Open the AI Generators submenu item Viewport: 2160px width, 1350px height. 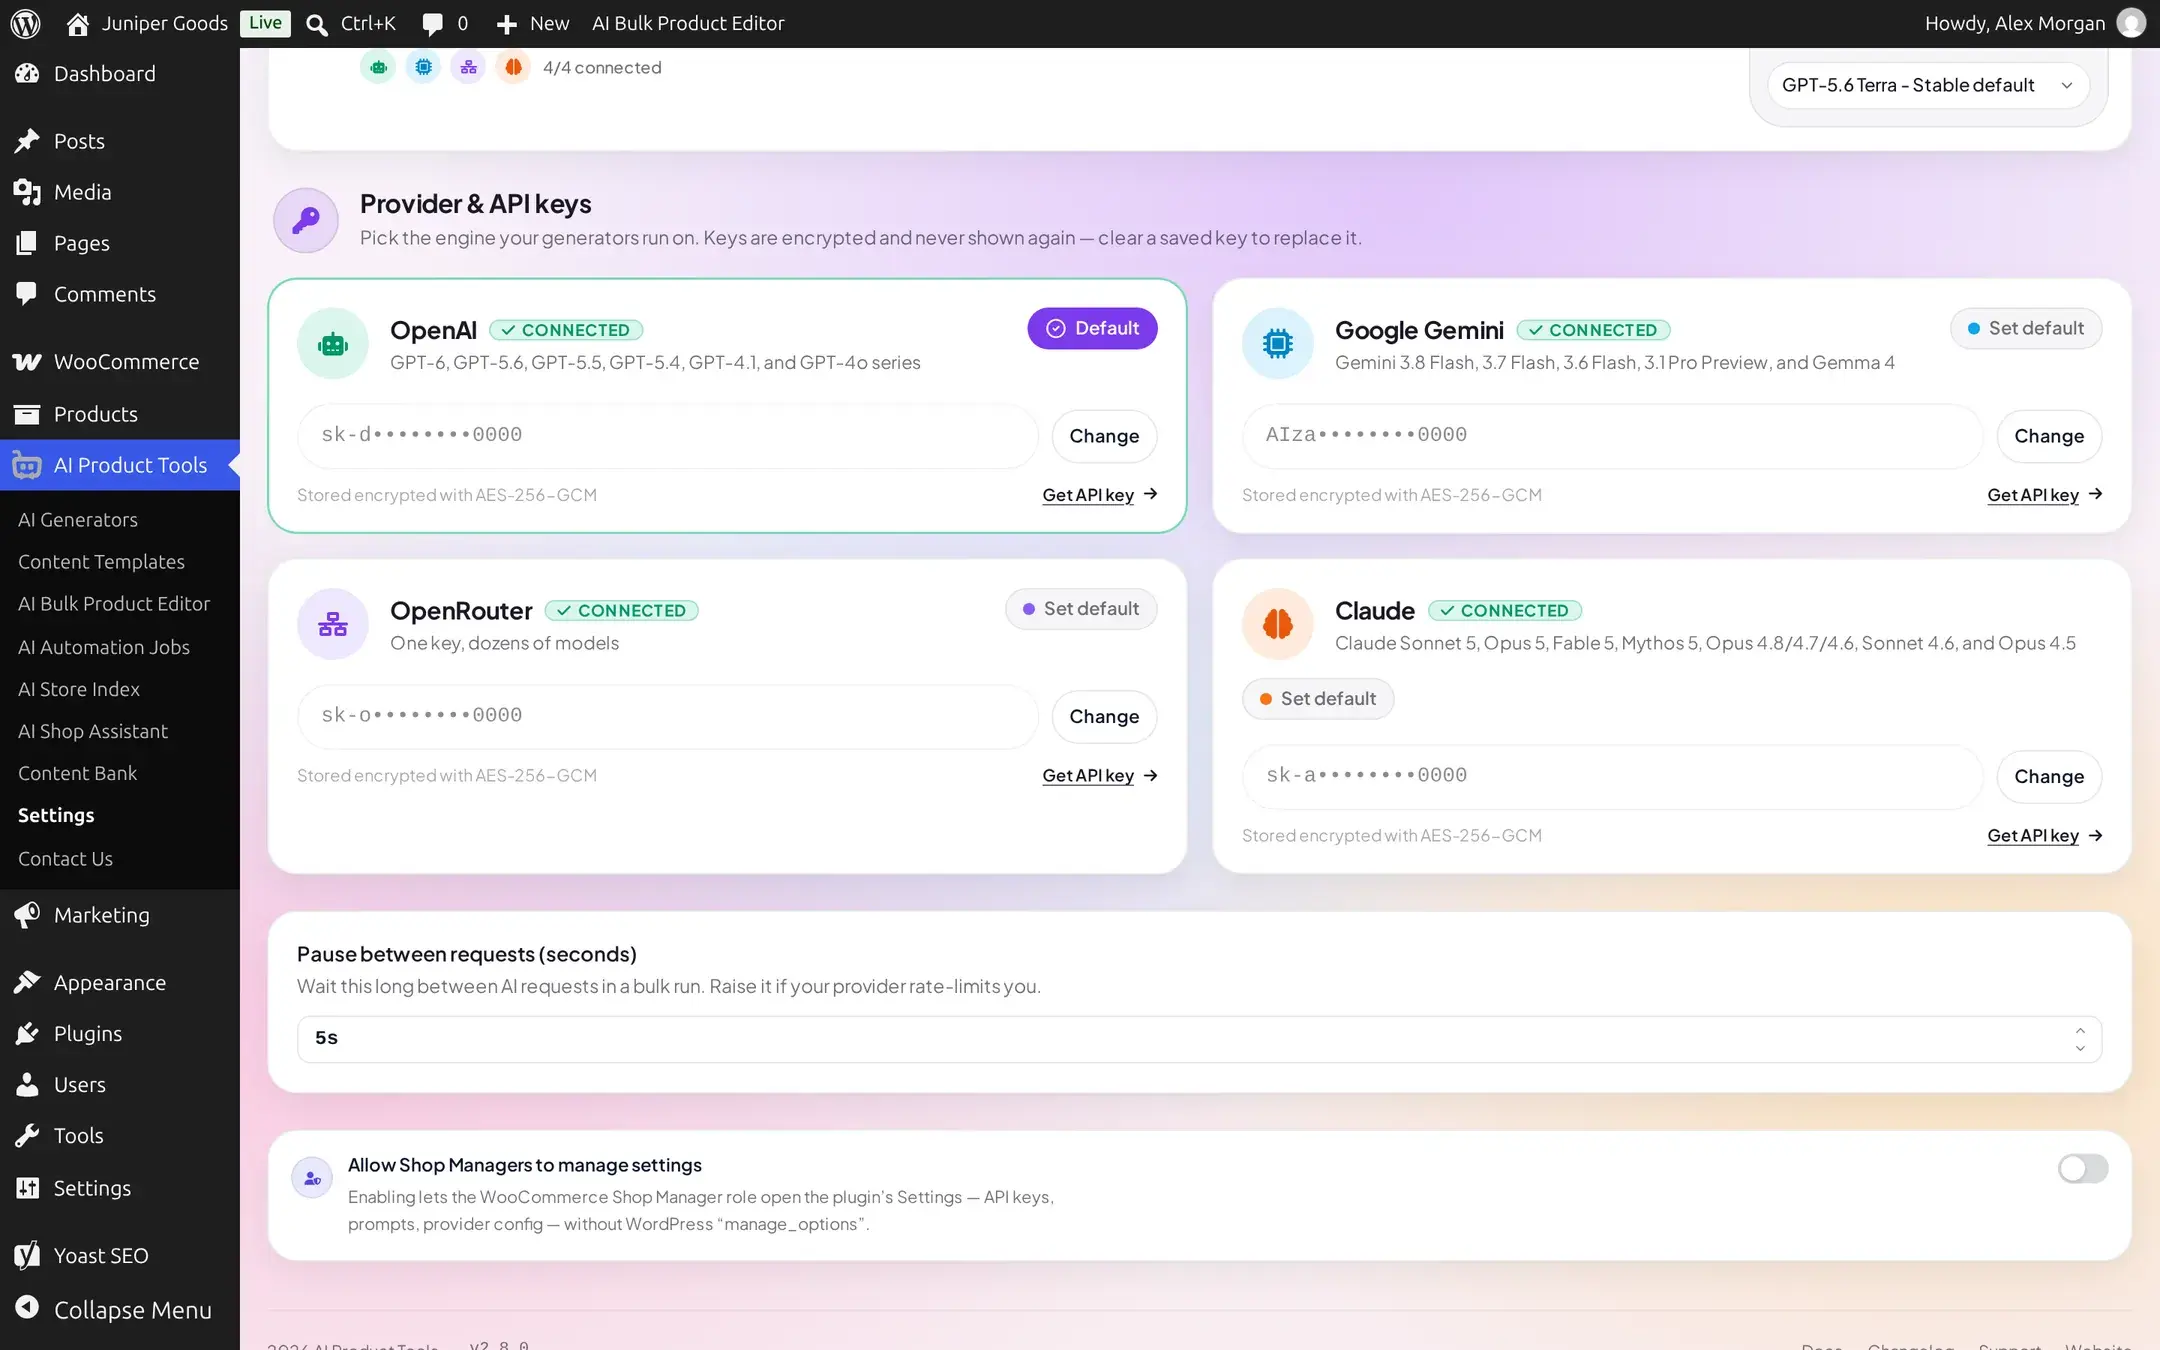(x=78, y=520)
